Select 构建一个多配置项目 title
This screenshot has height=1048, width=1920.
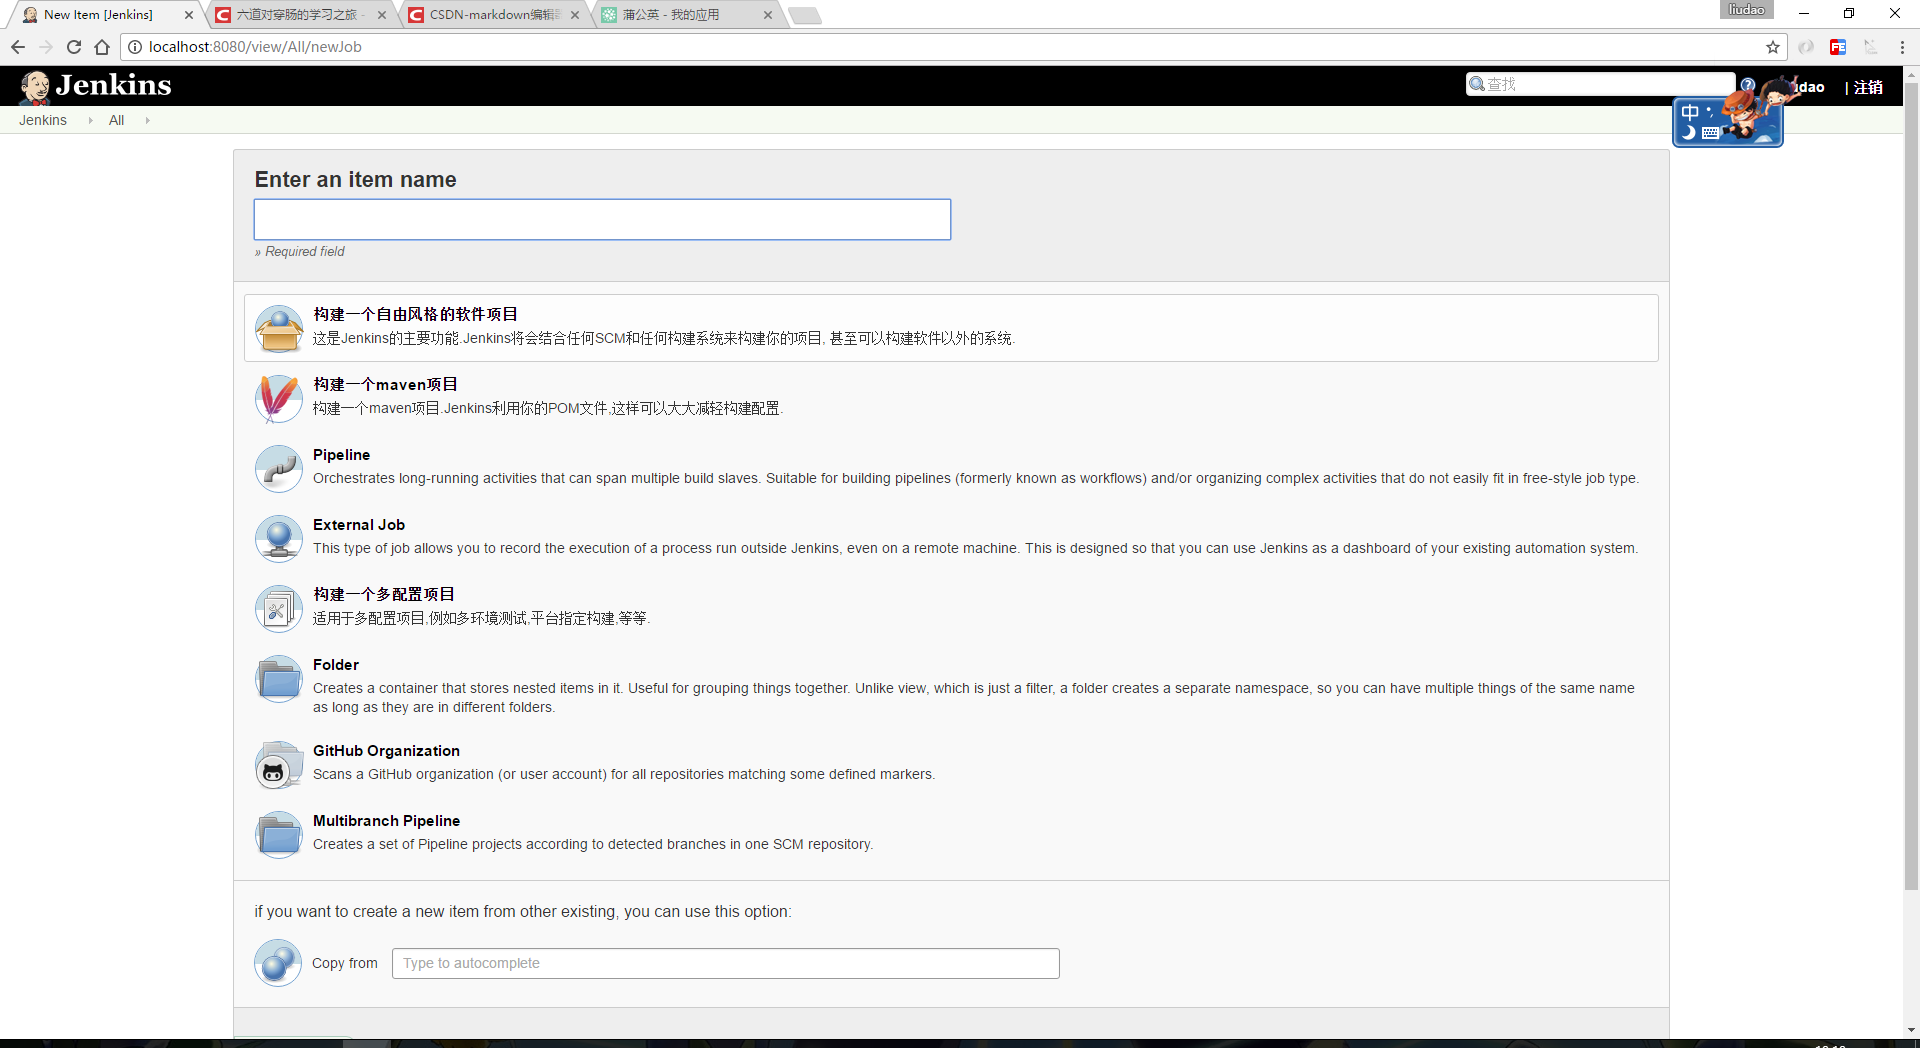tap(384, 594)
